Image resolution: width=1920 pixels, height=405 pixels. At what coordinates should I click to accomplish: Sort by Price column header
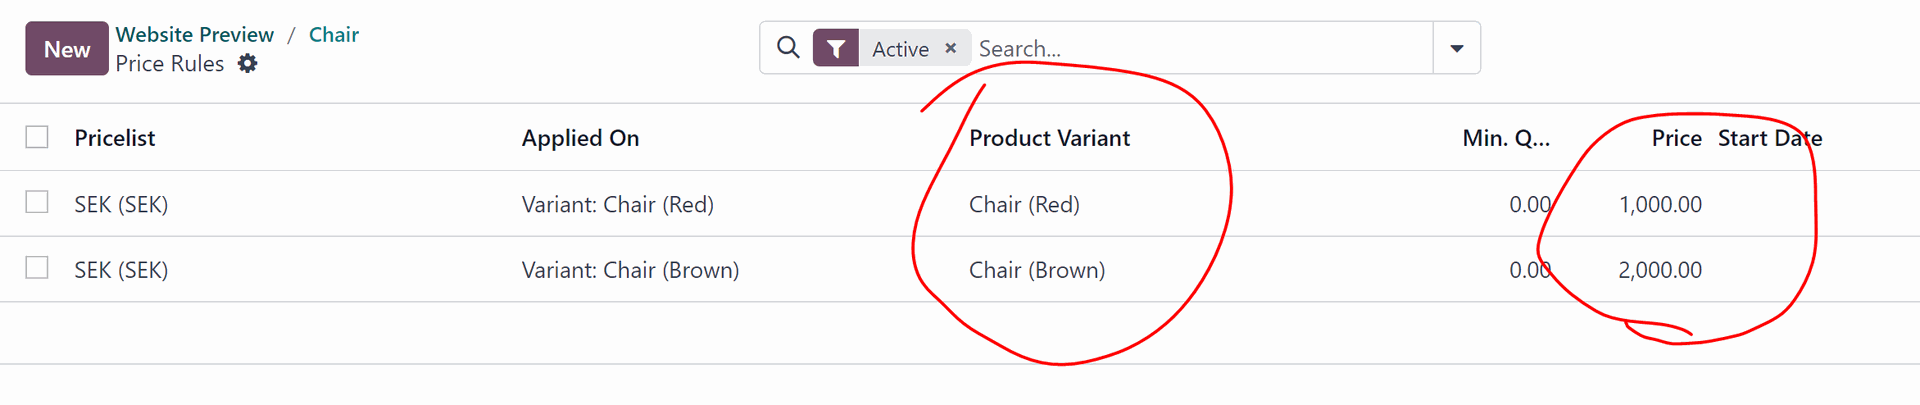coord(1677,138)
